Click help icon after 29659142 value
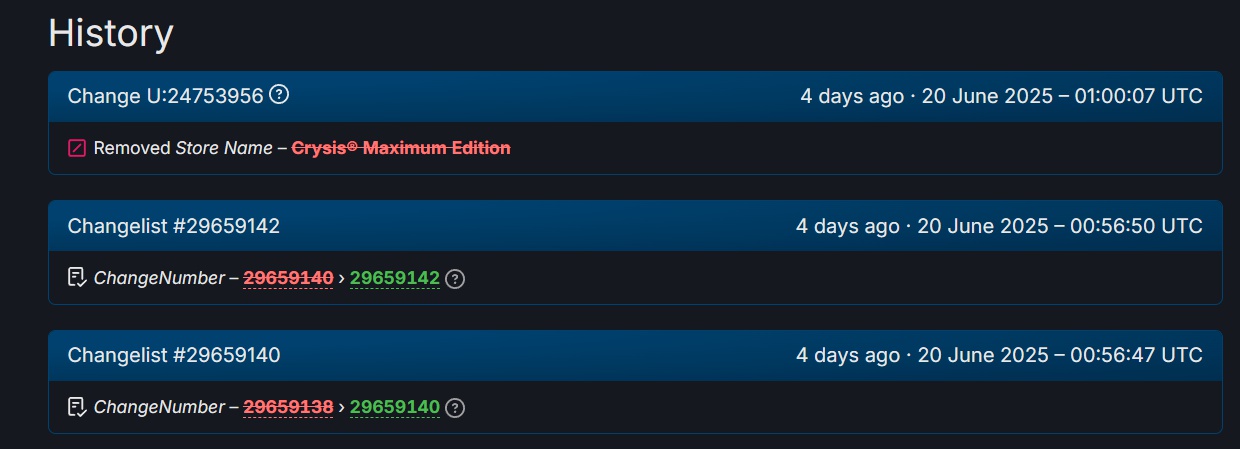 click(x=455, y=279)
